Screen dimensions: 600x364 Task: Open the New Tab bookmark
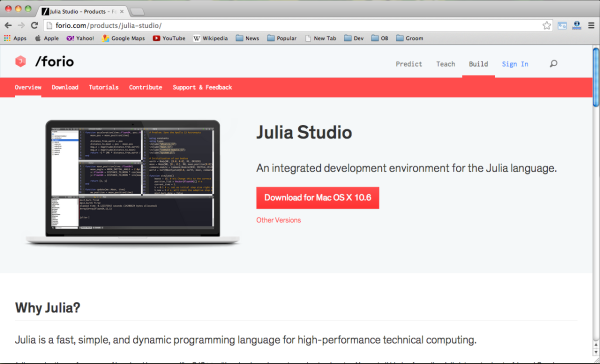[321, 38]
